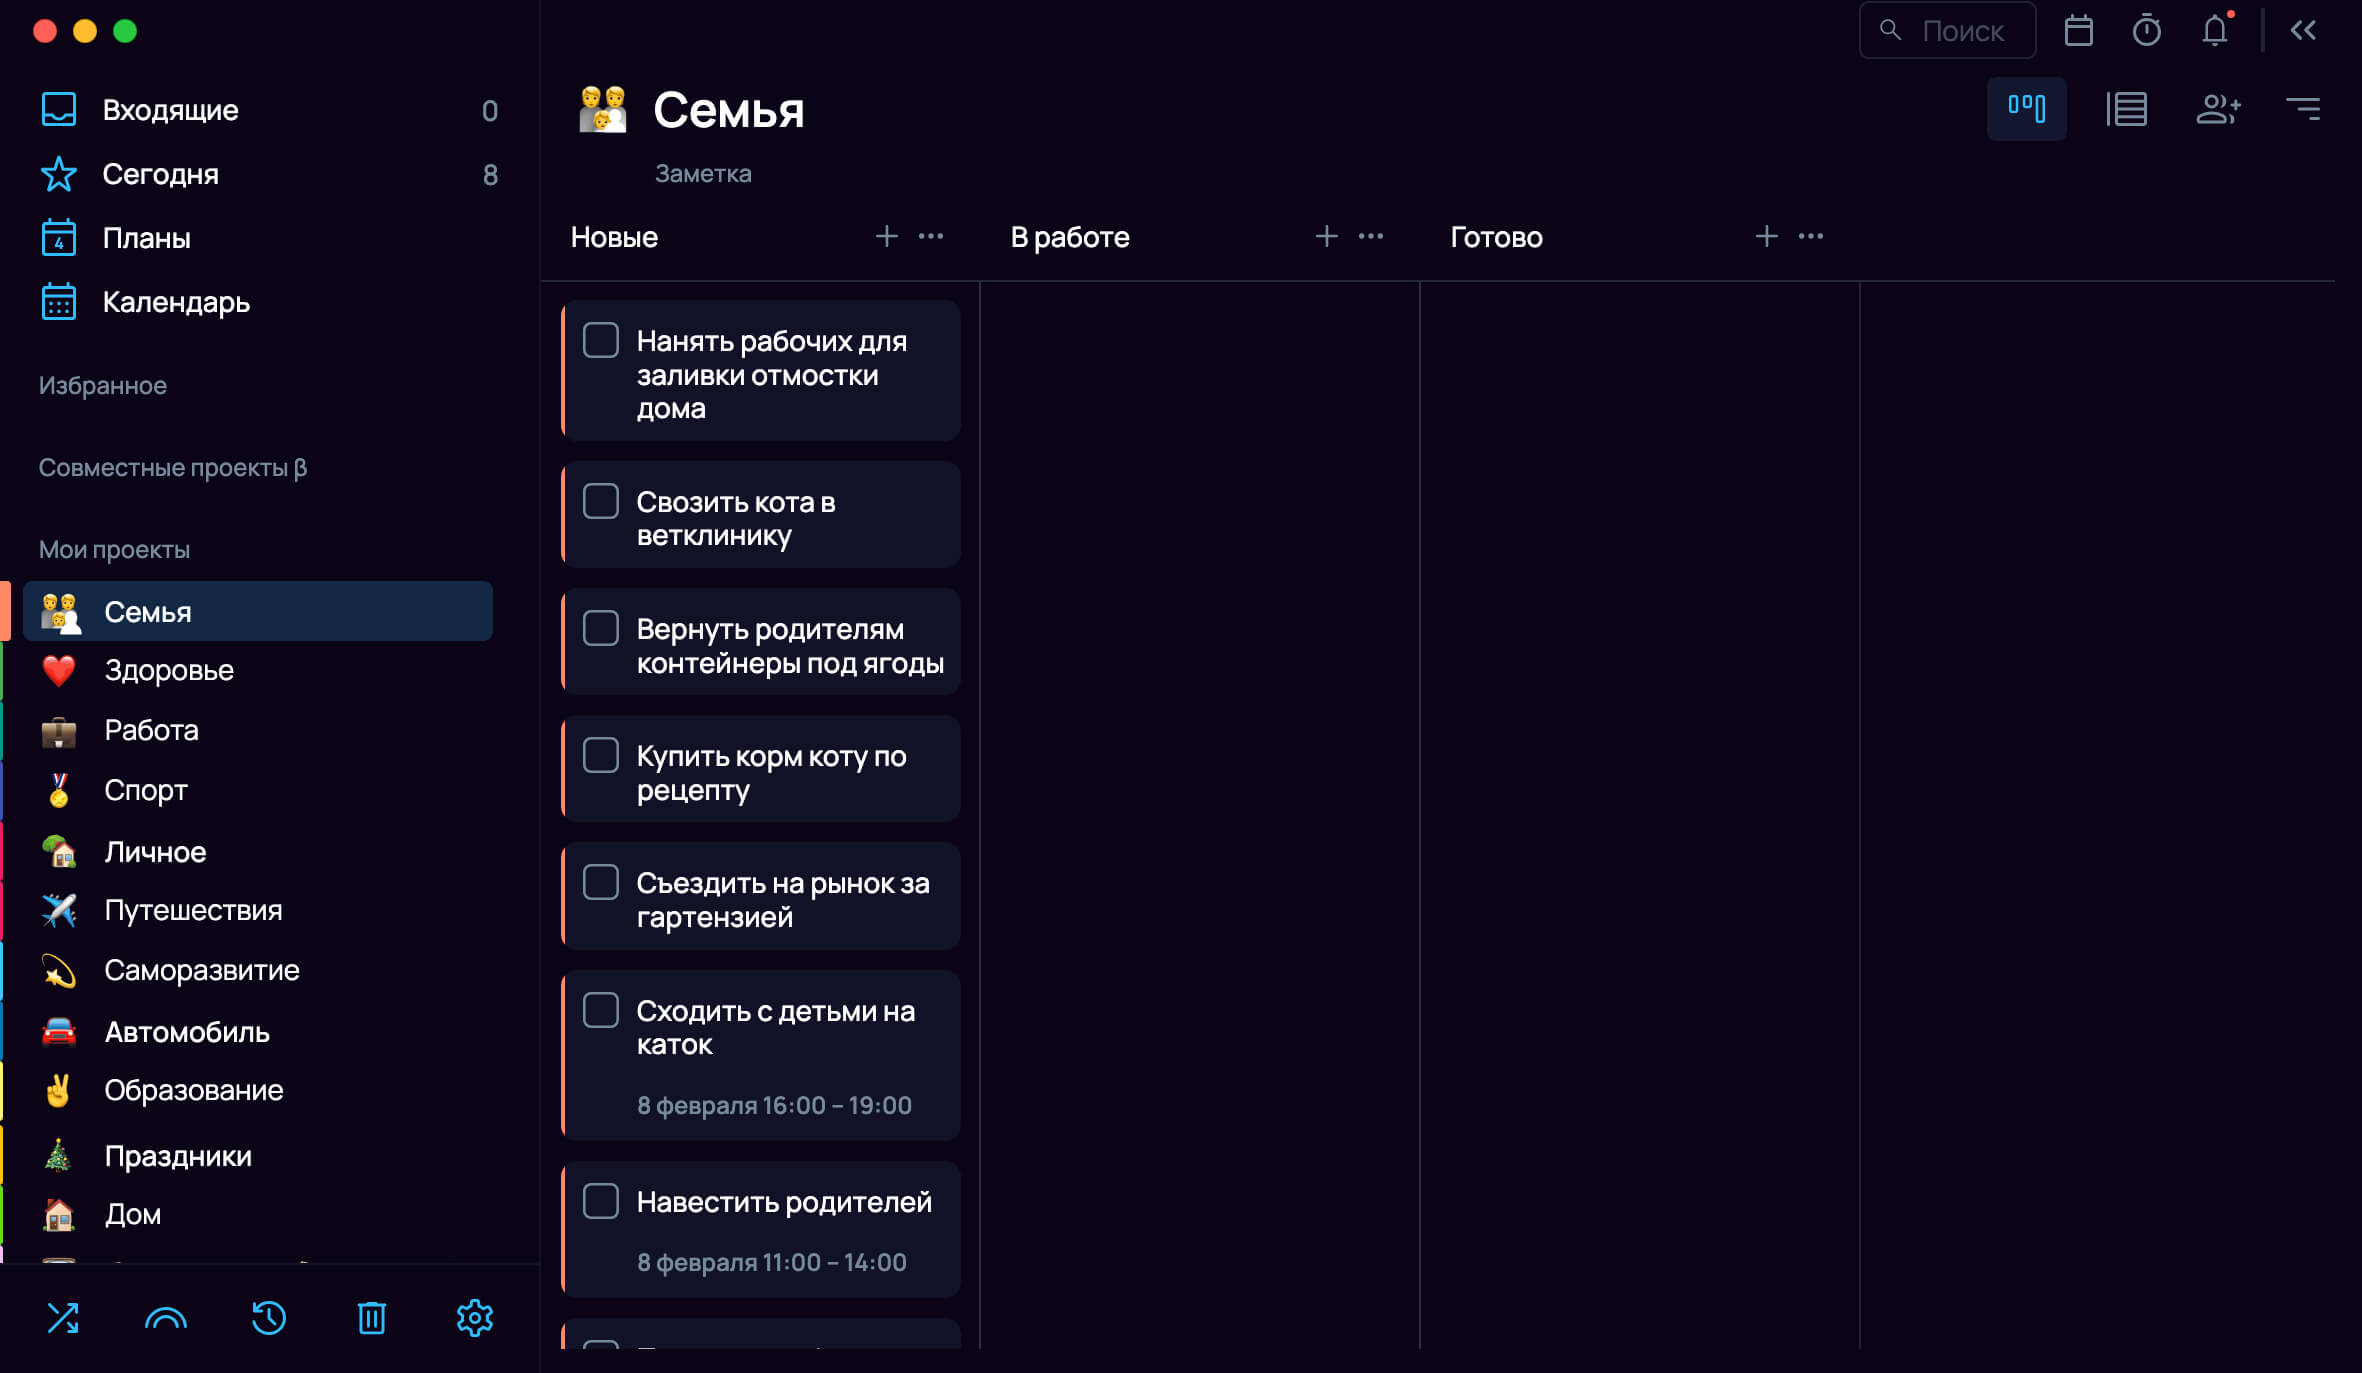2362x1373 pixels.
Task: Collapse the right panel with double chevron
Action: (2303, 31)
